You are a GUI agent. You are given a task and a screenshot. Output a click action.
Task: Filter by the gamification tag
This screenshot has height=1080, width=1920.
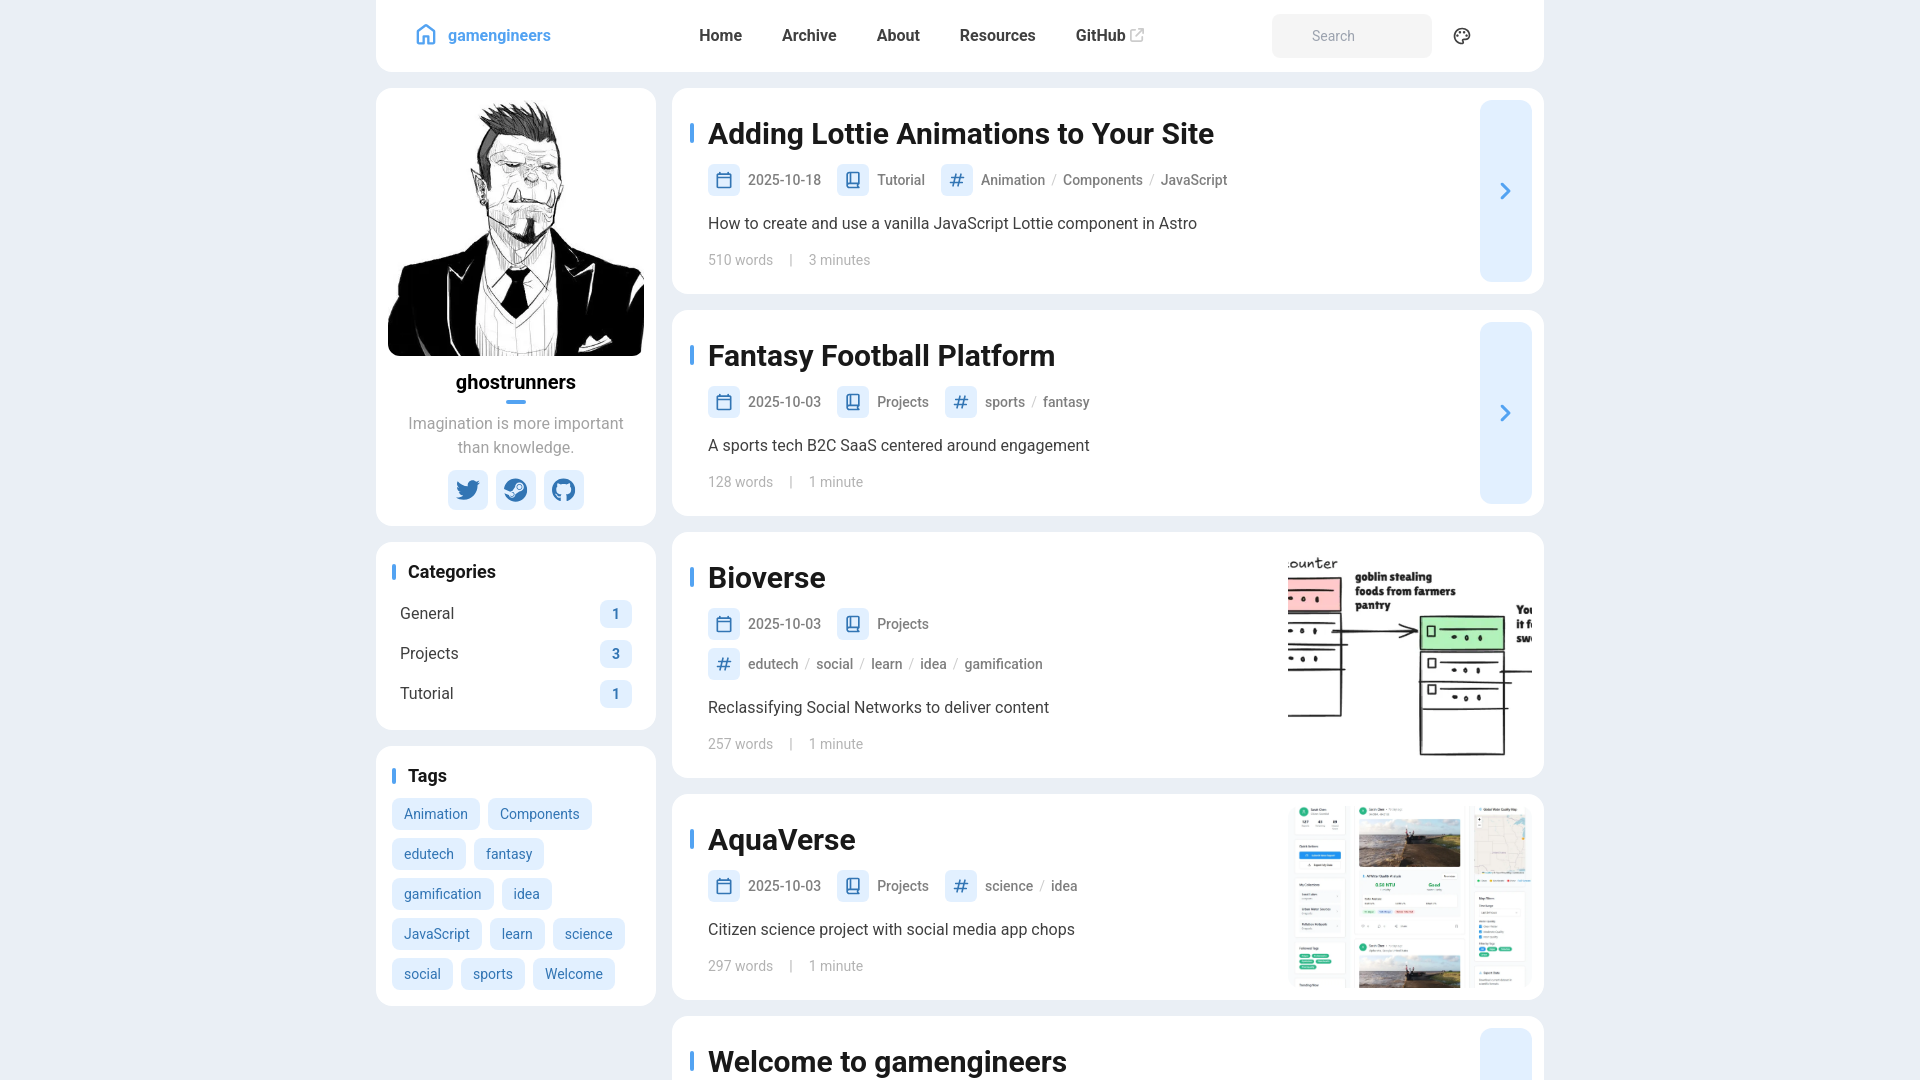click(442, 894)
